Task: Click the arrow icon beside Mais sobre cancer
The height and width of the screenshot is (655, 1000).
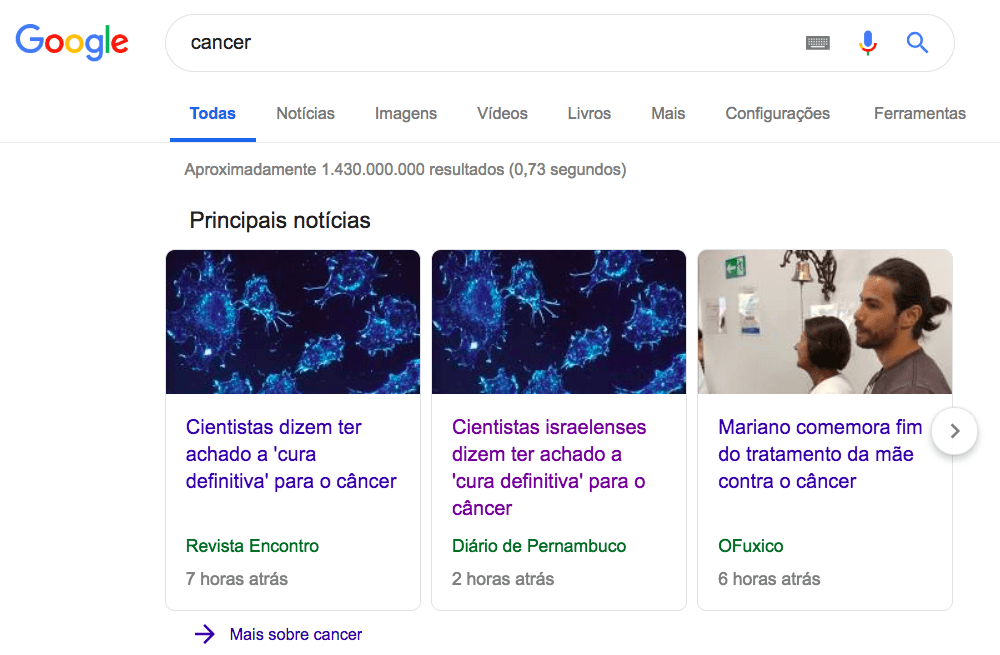Action: tap(205, 634)
